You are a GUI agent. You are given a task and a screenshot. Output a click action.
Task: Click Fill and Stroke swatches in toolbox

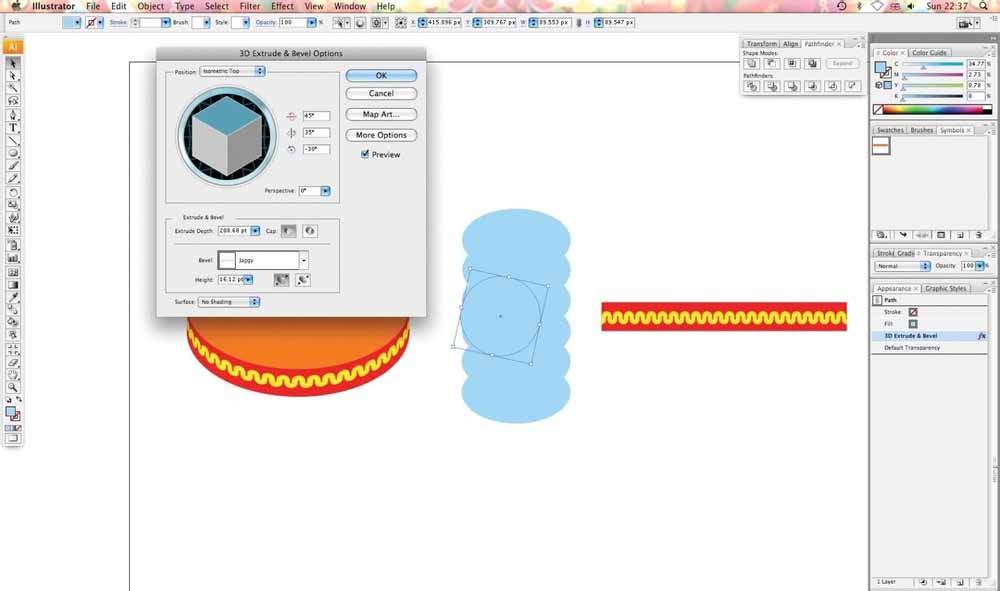(x=13, y=414)
